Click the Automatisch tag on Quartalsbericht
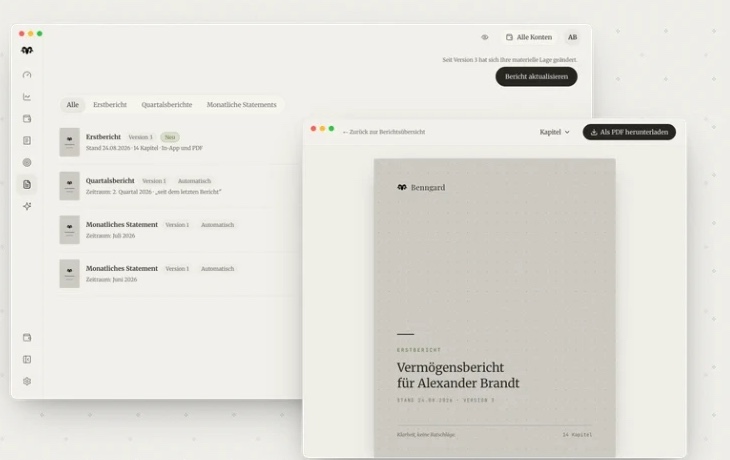 (x=194, y=181)
